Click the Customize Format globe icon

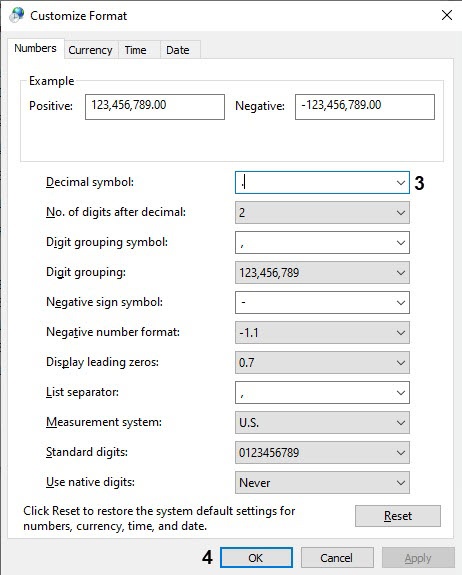tap(16, 15)
